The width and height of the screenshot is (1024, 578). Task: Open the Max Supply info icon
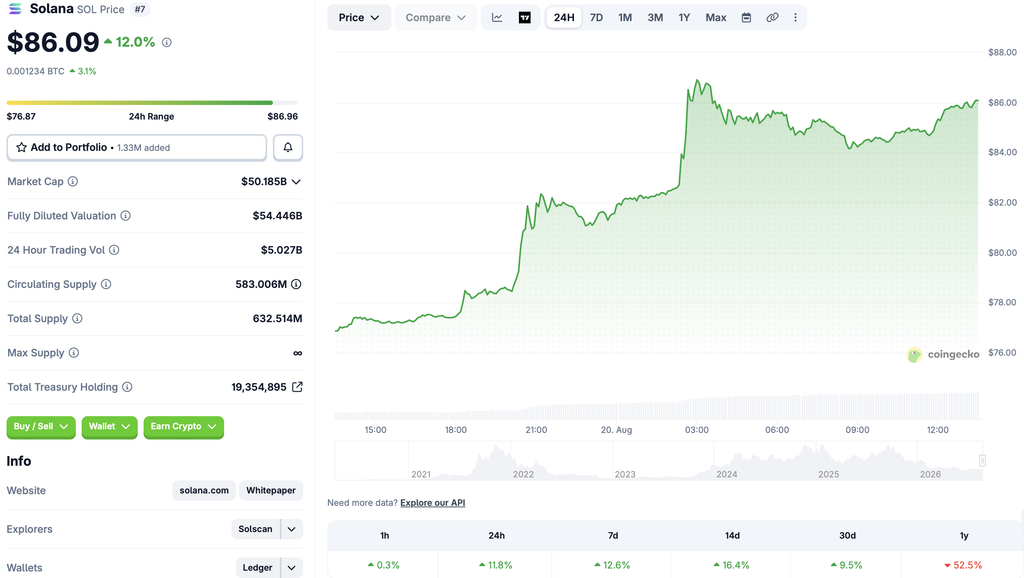click(x=74, y=353)
